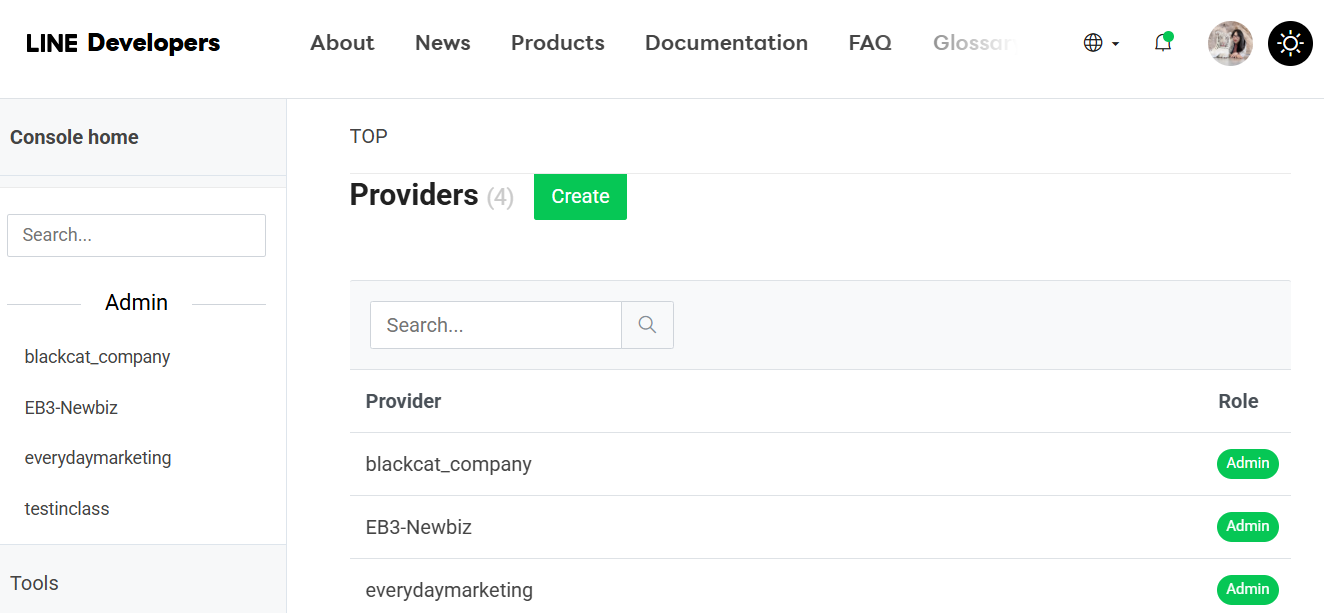
Task: Select everydaymarketing in the sidebar
Action: [x=98, y=458]
